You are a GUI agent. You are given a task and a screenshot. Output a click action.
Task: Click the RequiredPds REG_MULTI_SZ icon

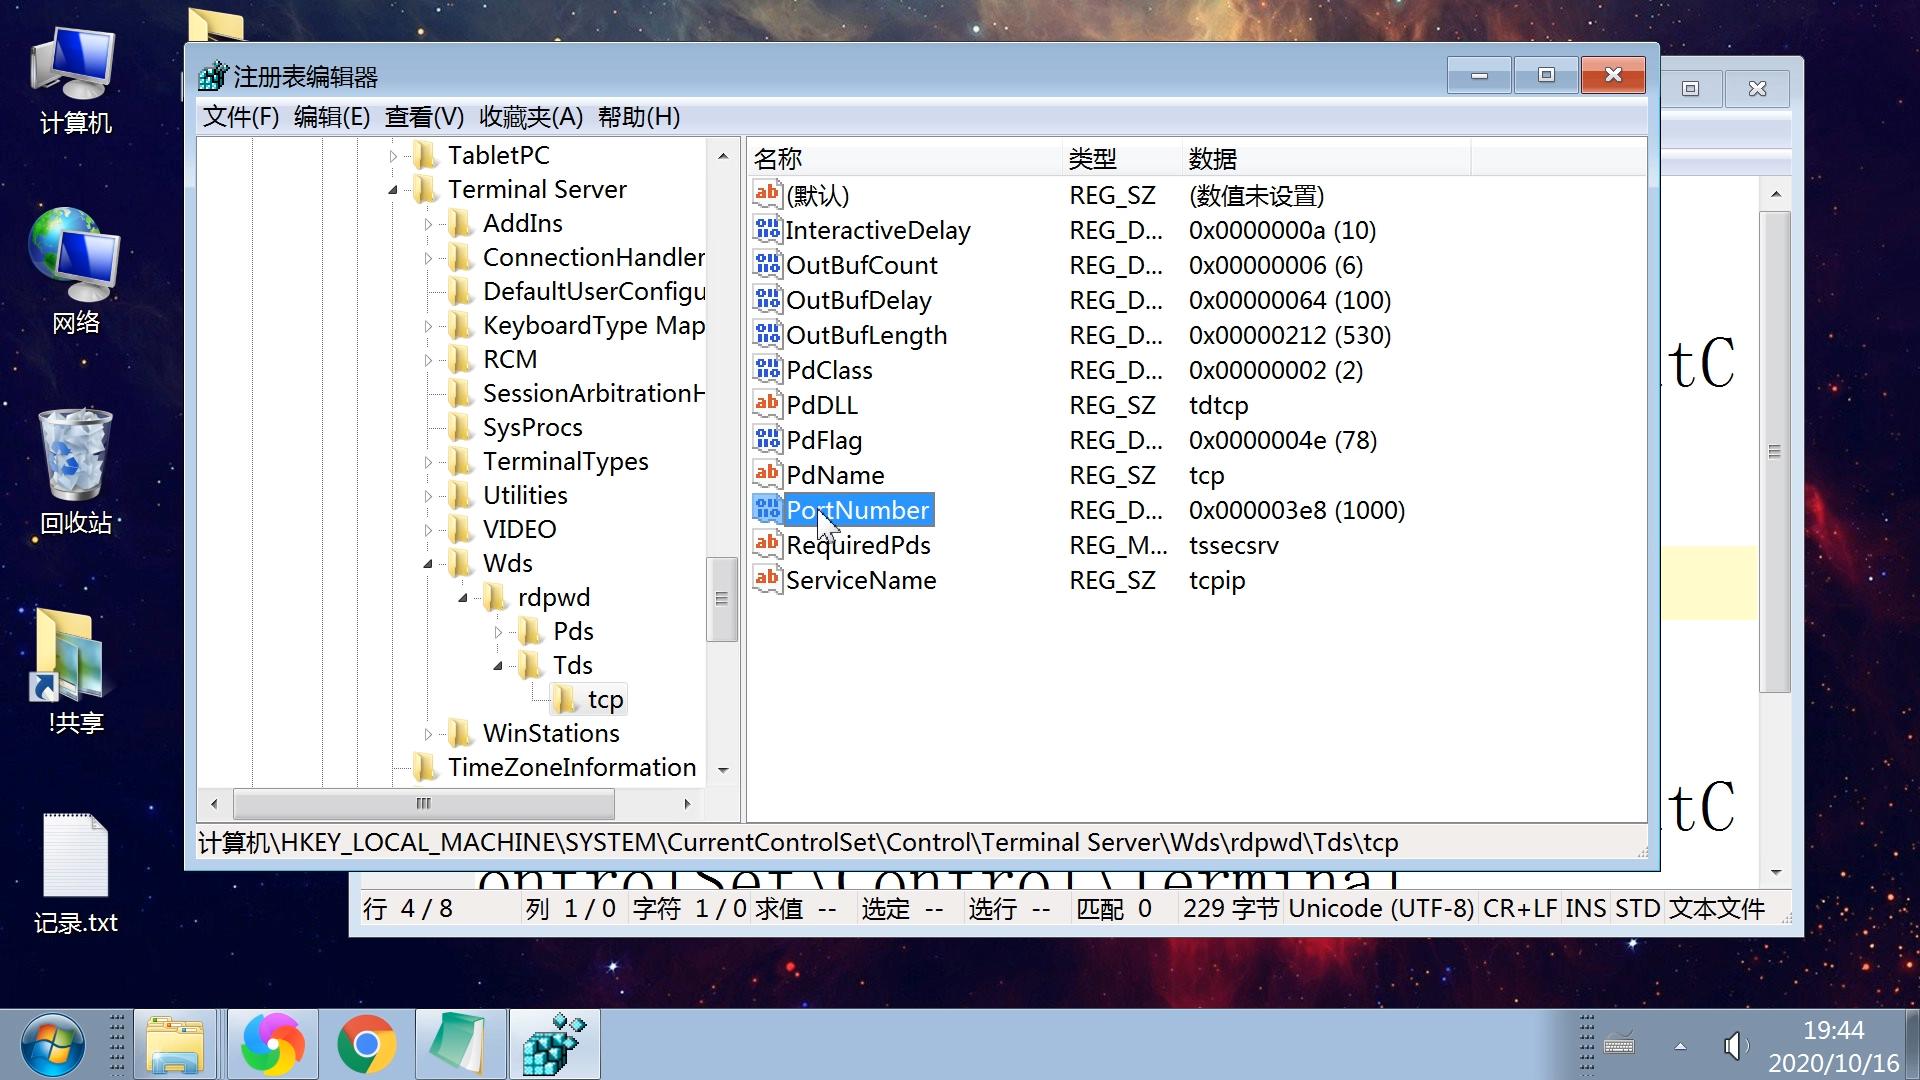765,545
